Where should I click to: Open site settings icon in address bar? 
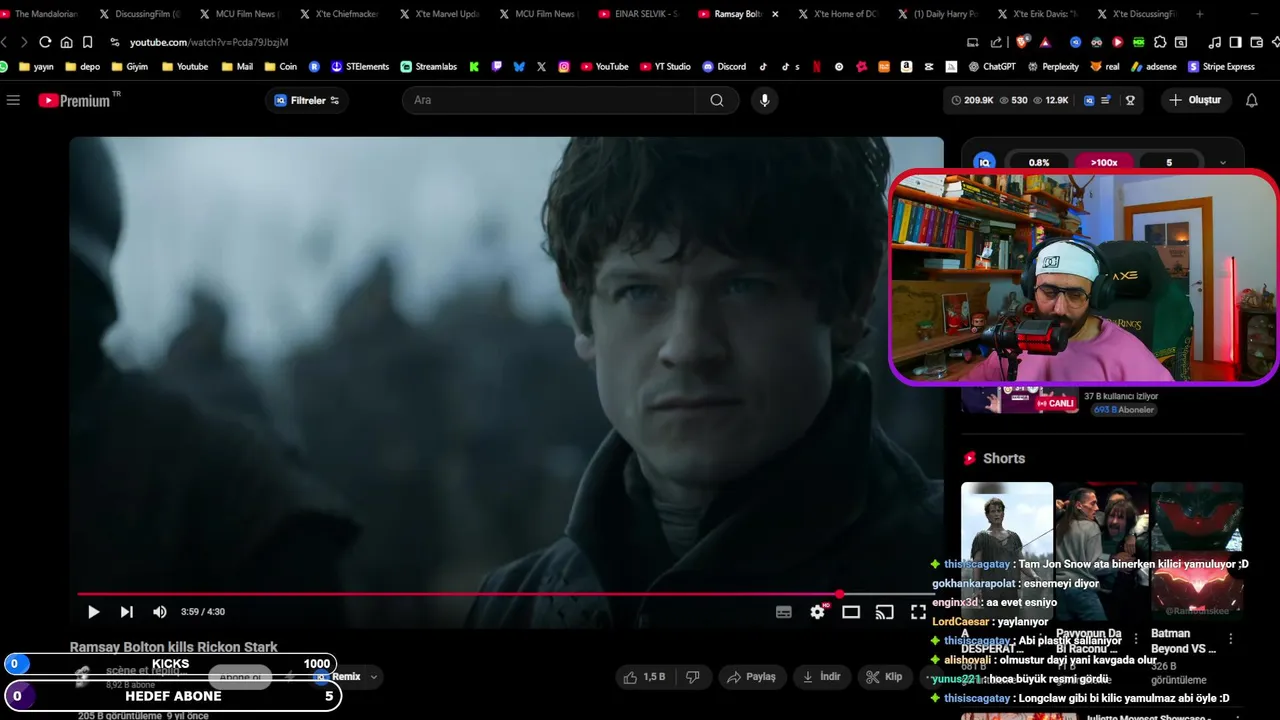115,42
